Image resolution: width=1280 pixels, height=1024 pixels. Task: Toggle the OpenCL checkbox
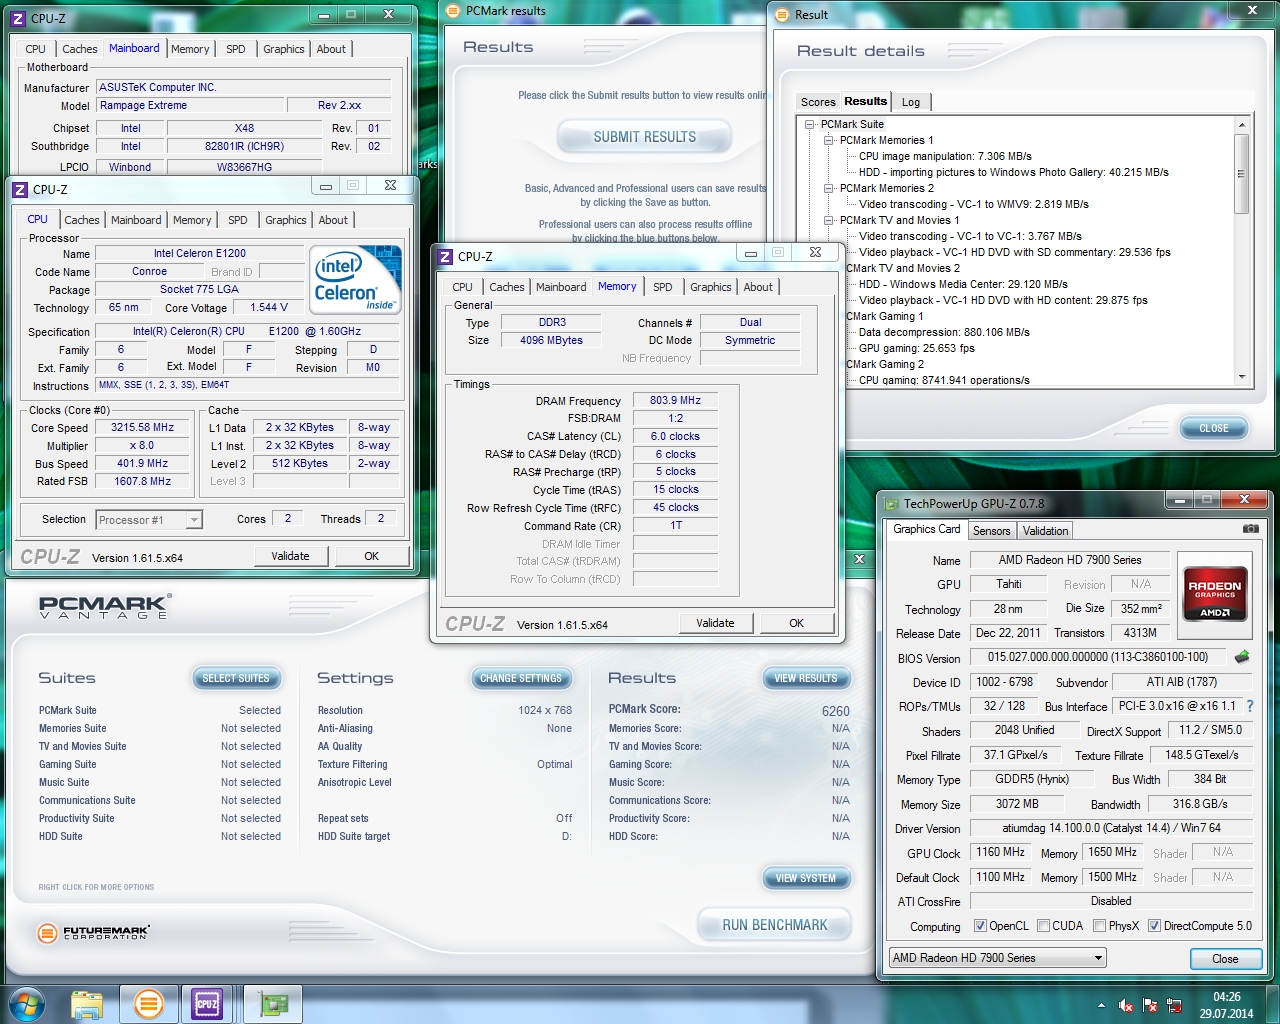click(x=980, y=926)
